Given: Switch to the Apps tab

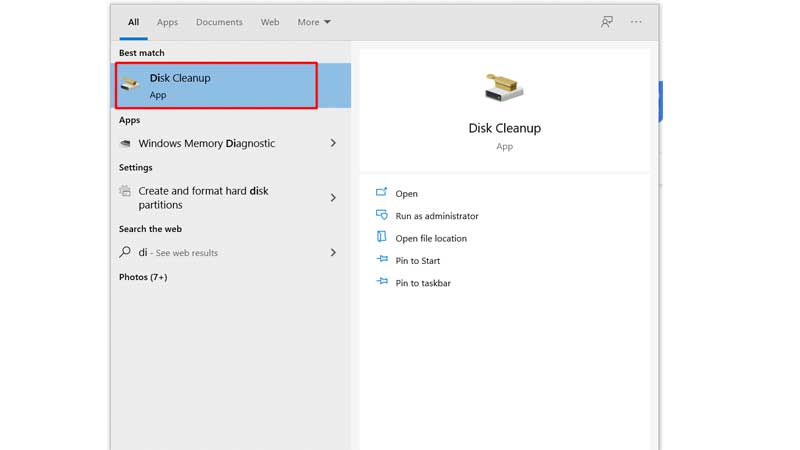Looking at the screenshot, I should coord(167,22).
